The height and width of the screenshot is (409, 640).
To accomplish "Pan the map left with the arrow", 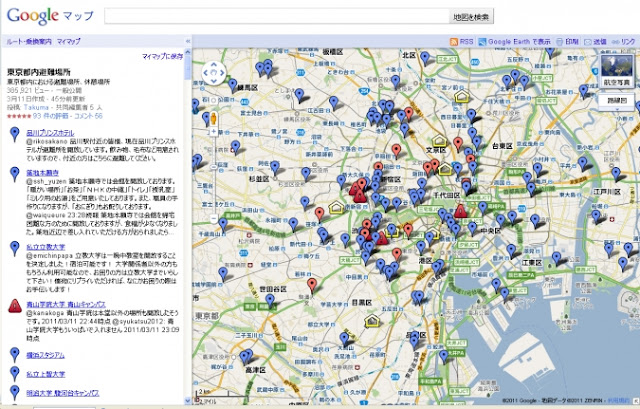I will pyautogui.click(x=206, y=73).
